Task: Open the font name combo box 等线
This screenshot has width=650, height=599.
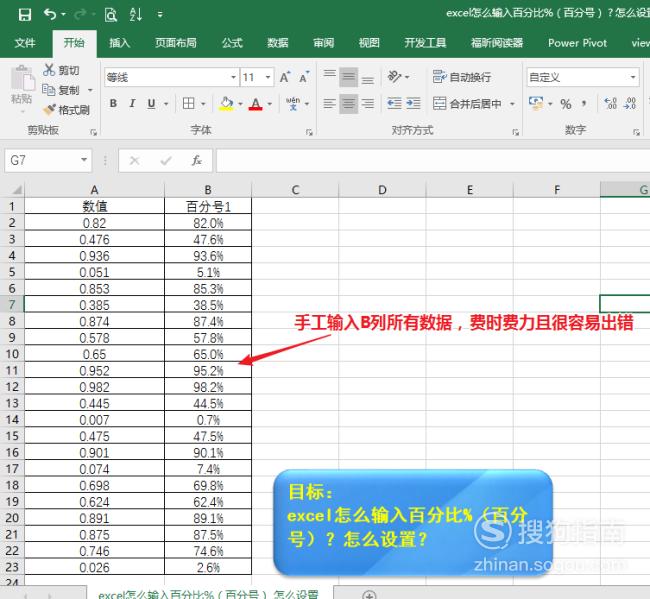Action: 172,78
